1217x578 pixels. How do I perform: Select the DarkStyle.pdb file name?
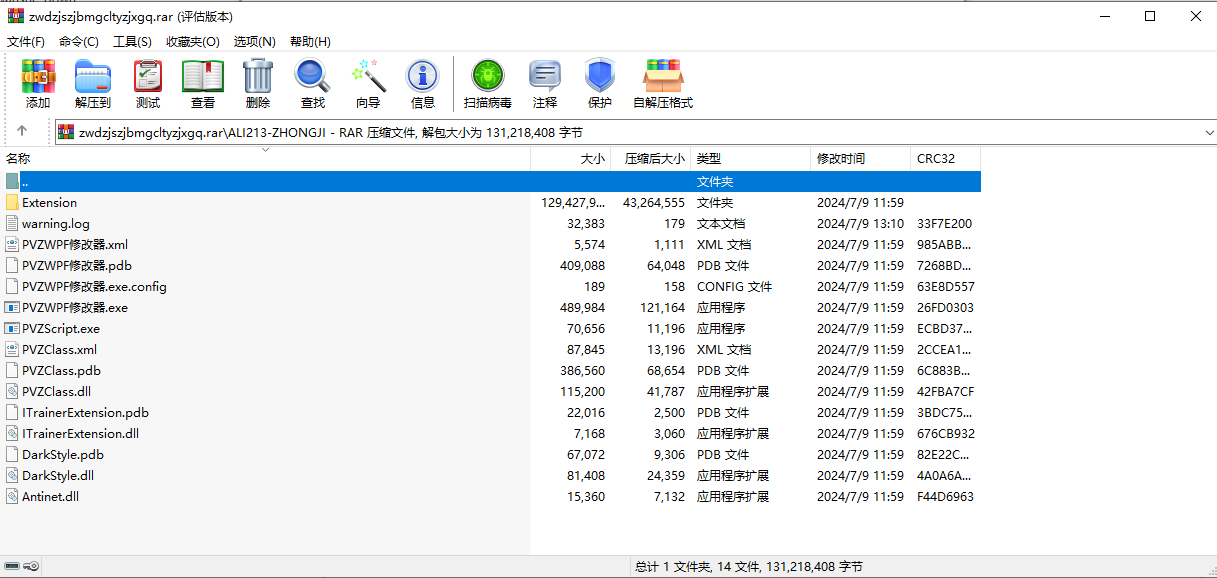(x=63, y=455)
